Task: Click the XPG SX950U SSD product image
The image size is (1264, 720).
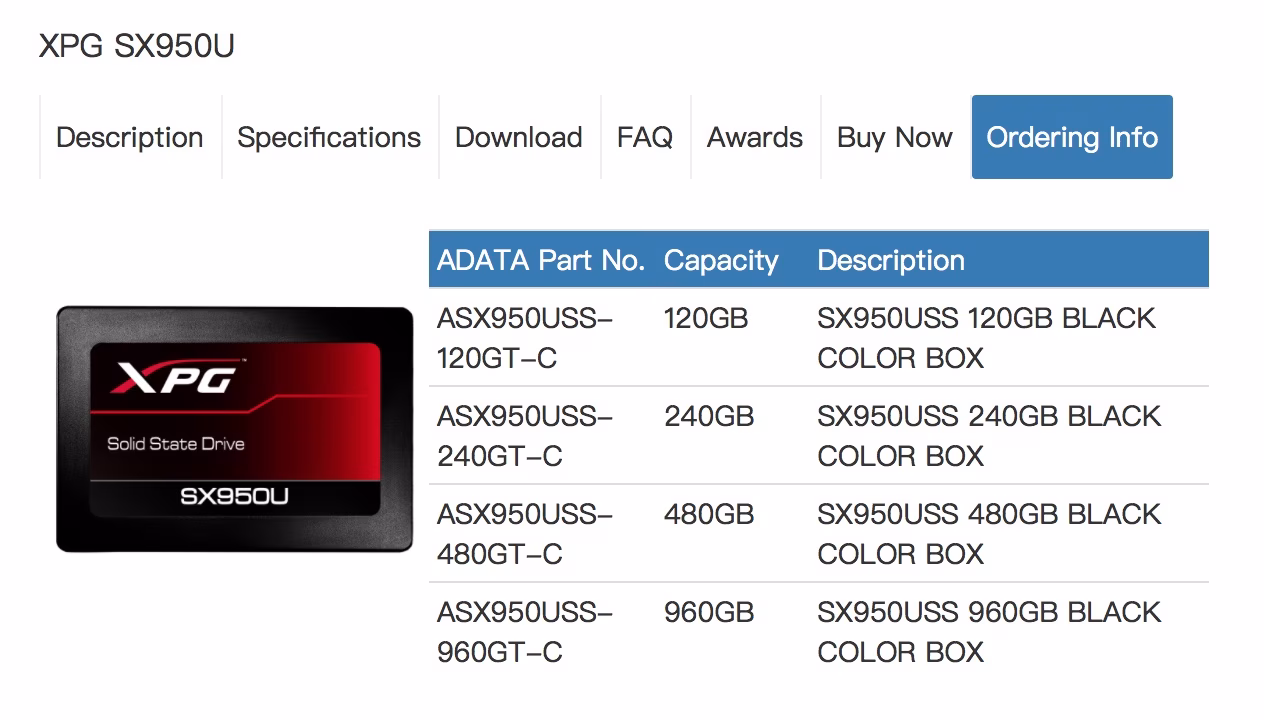Action: (x=235, y=429)
